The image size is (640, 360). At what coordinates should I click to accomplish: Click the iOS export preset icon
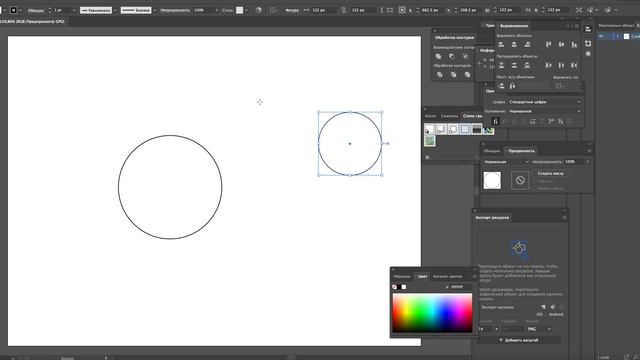[543, 307]
